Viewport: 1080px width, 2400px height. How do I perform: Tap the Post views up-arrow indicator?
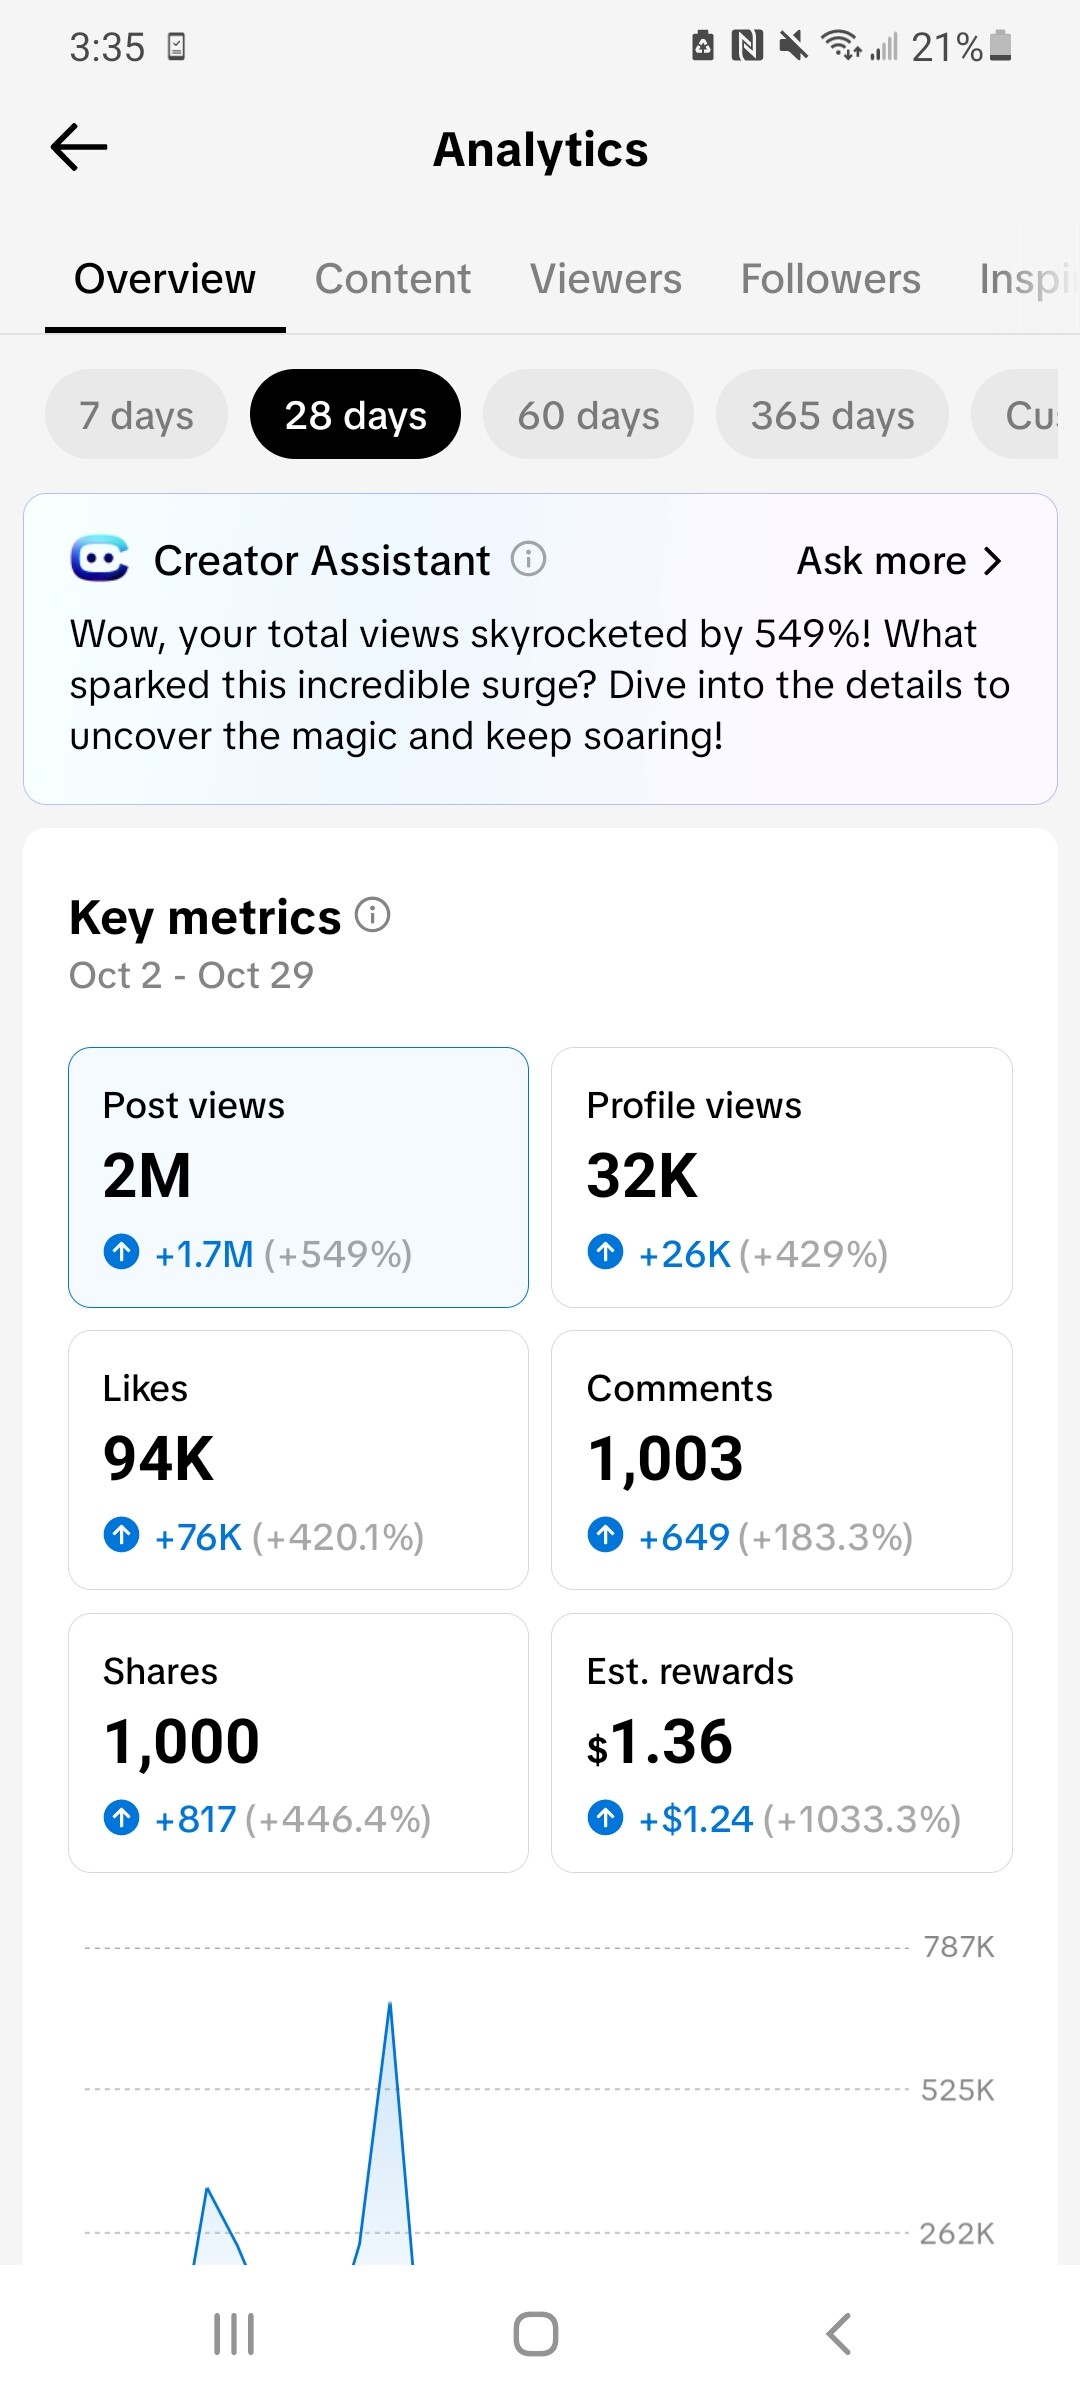click(x=122, y=1252)
